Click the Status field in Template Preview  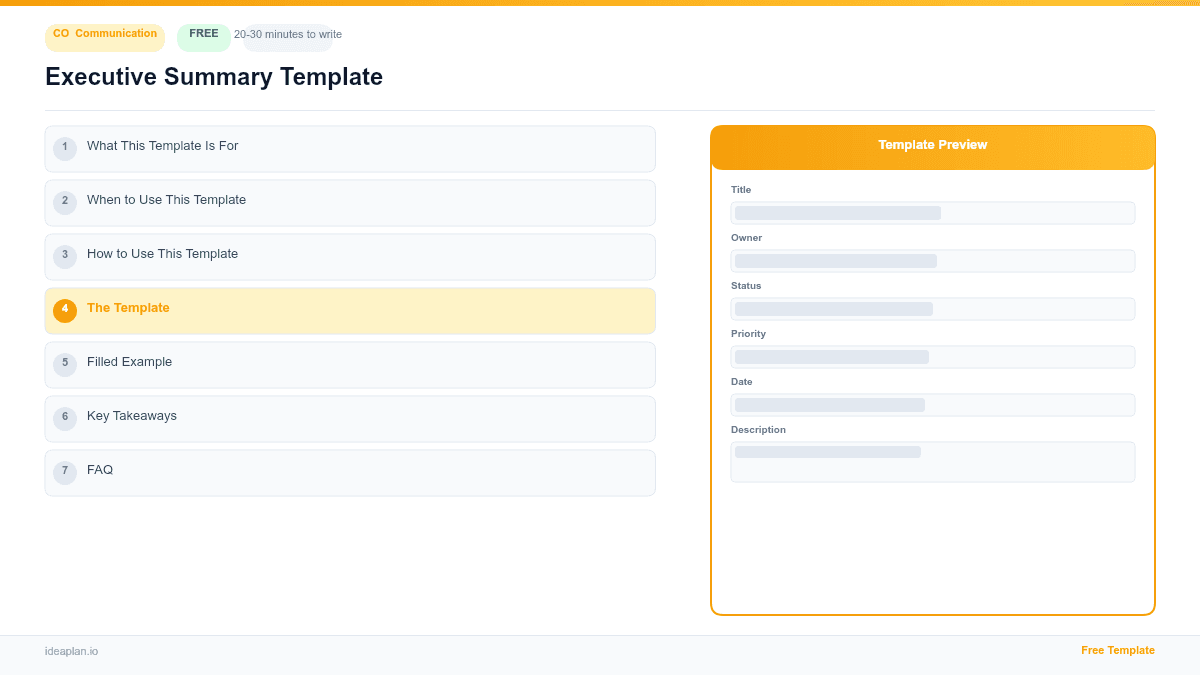click(932, 308)
